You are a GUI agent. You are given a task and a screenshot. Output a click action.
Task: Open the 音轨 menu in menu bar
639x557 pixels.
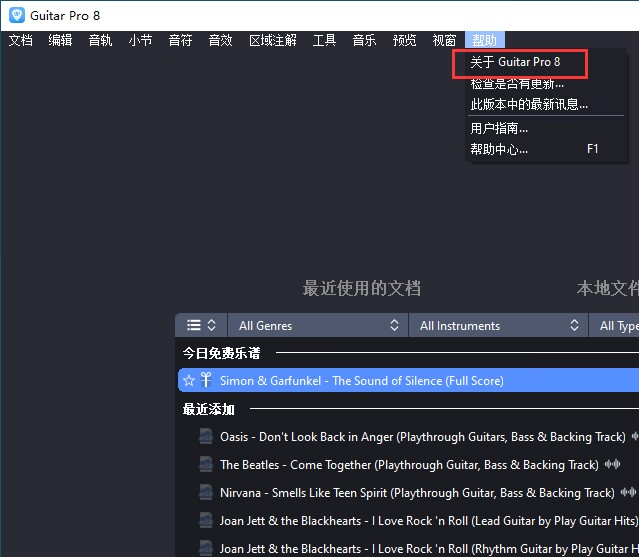click(100, 41)
